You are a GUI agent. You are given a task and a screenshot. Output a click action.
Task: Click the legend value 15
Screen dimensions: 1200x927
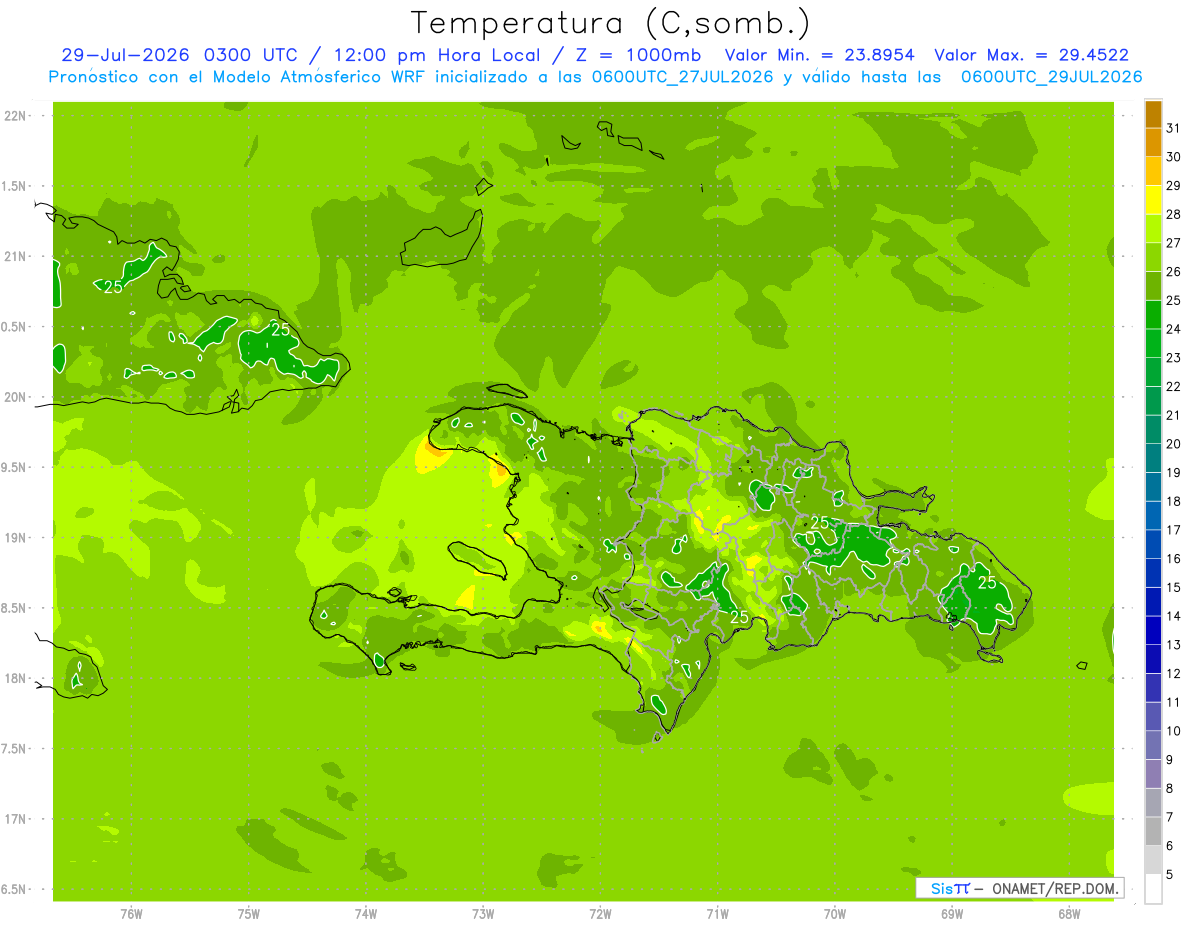(x=1174, y=587)
